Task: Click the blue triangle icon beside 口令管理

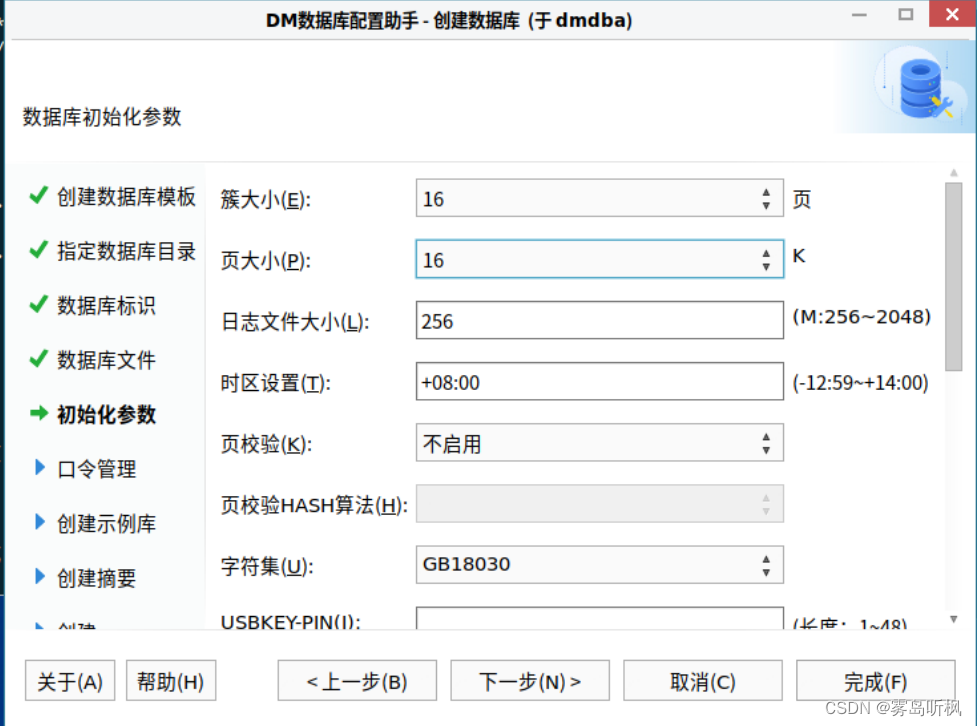Action: [x=38, y=468]
